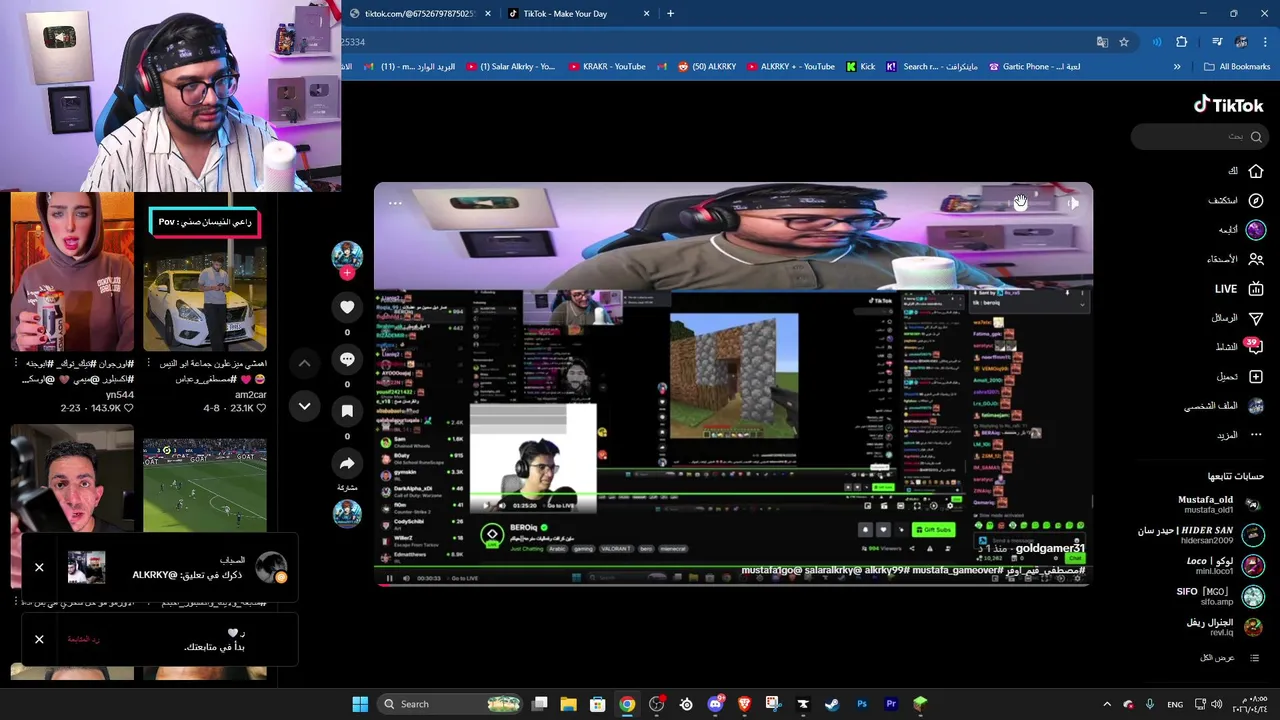Click the translate page icon in address bar

pyautogui.click(x=1102, y=42)
